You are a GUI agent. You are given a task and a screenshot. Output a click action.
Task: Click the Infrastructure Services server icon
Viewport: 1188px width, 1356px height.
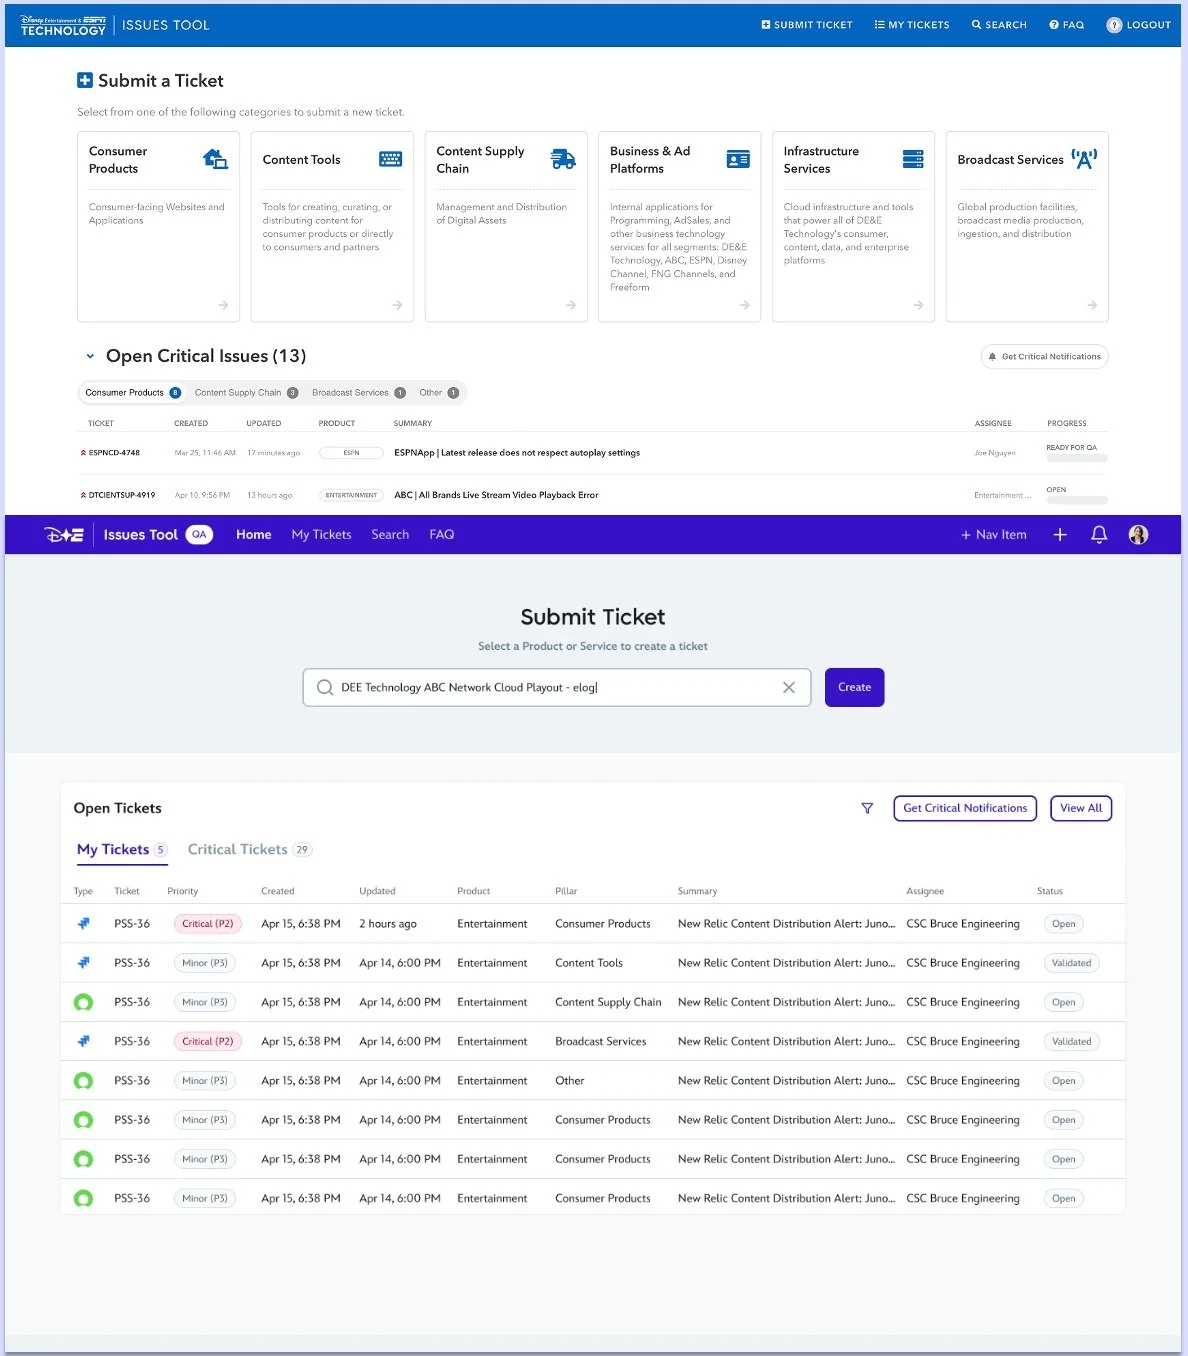point(913,159)
